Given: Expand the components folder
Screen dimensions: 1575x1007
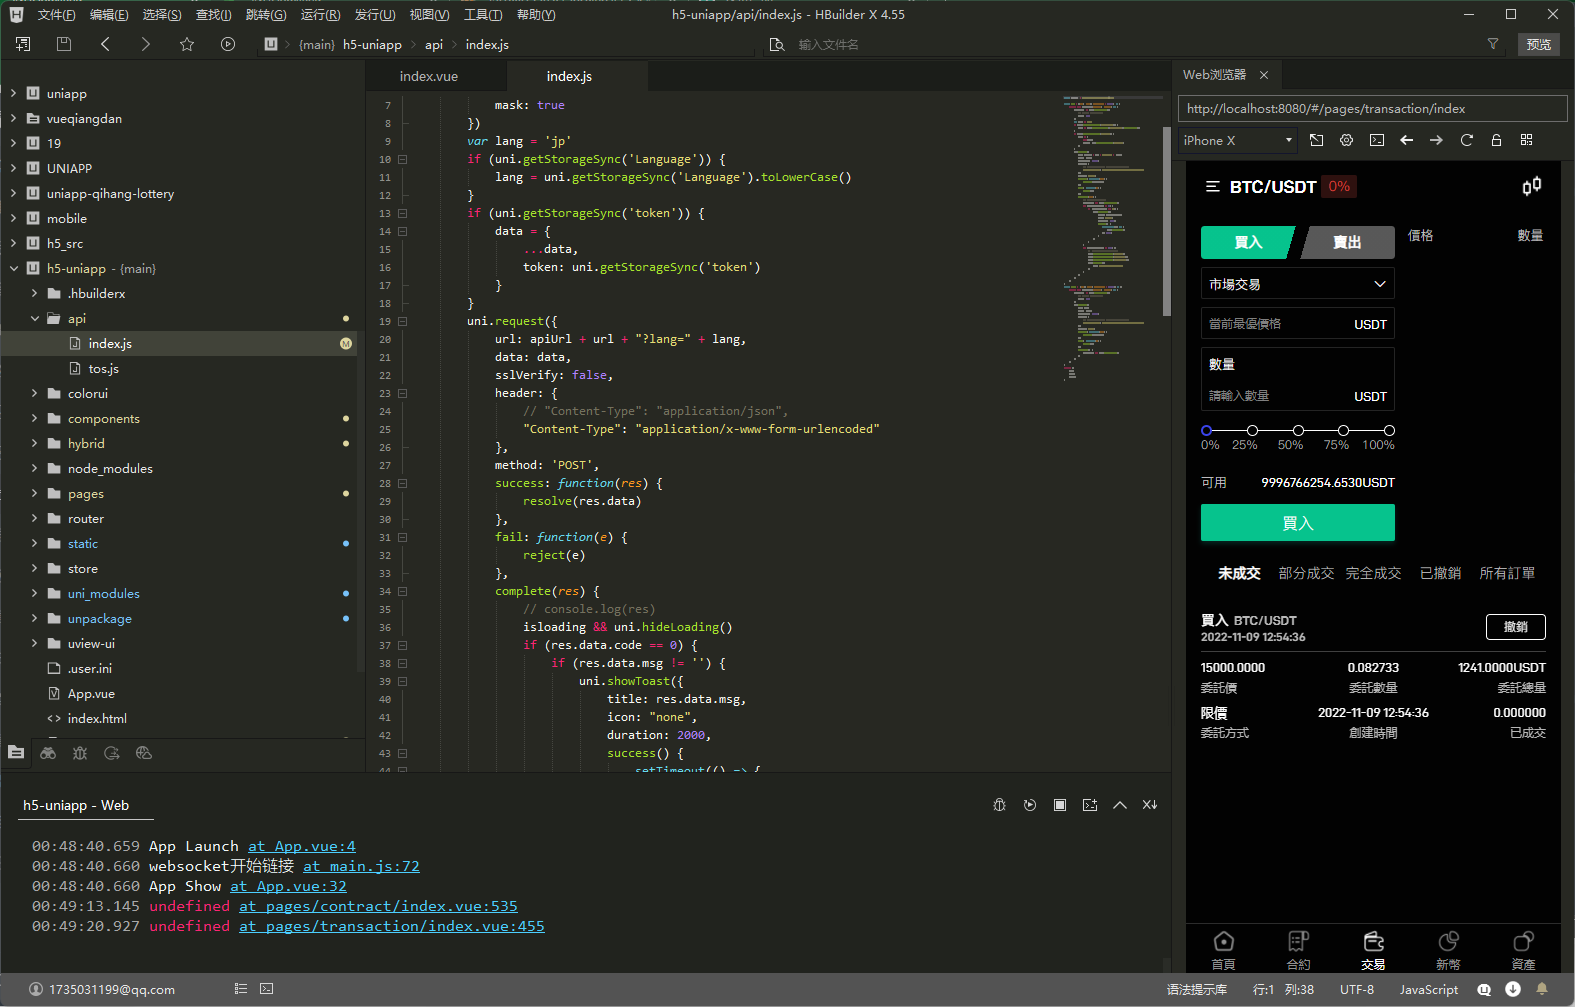Looking at the screenshot, I should coord(34,418).
